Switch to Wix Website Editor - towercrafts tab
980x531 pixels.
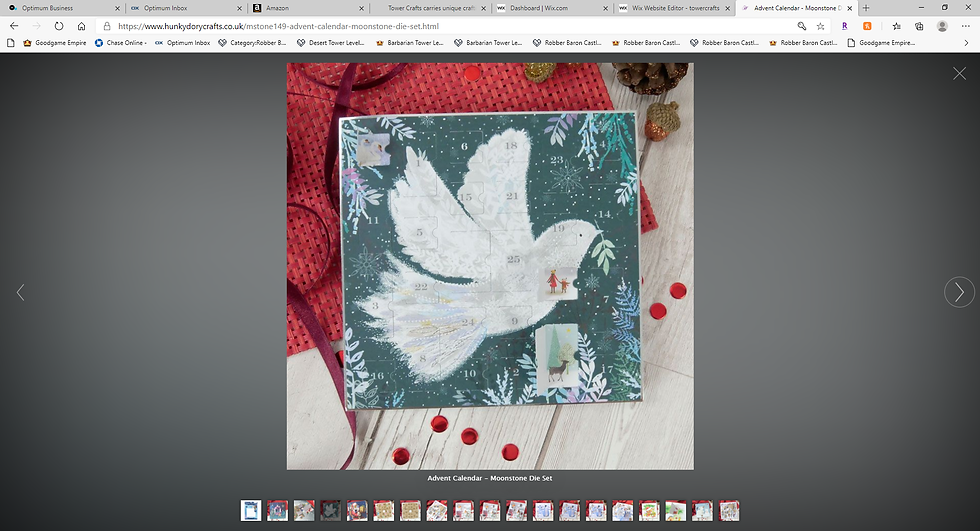point(675,8)
